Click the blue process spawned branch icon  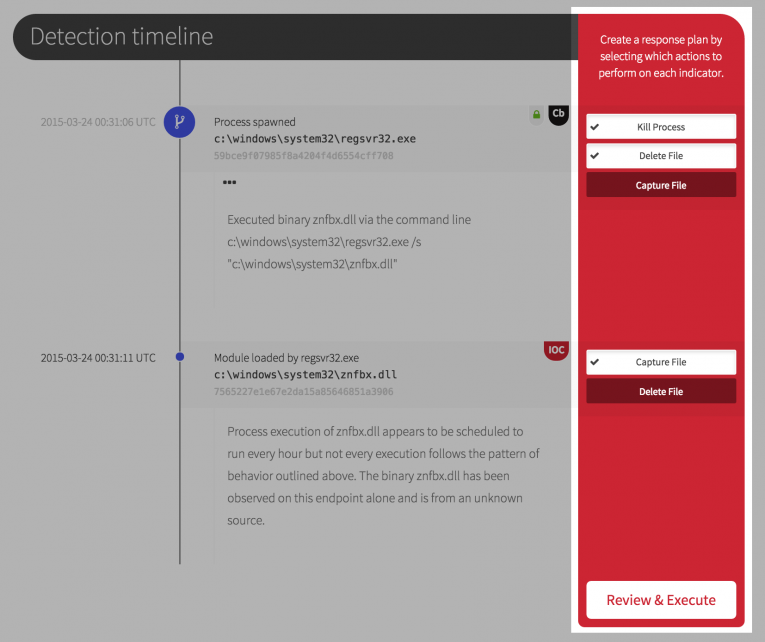pos(179,122)
